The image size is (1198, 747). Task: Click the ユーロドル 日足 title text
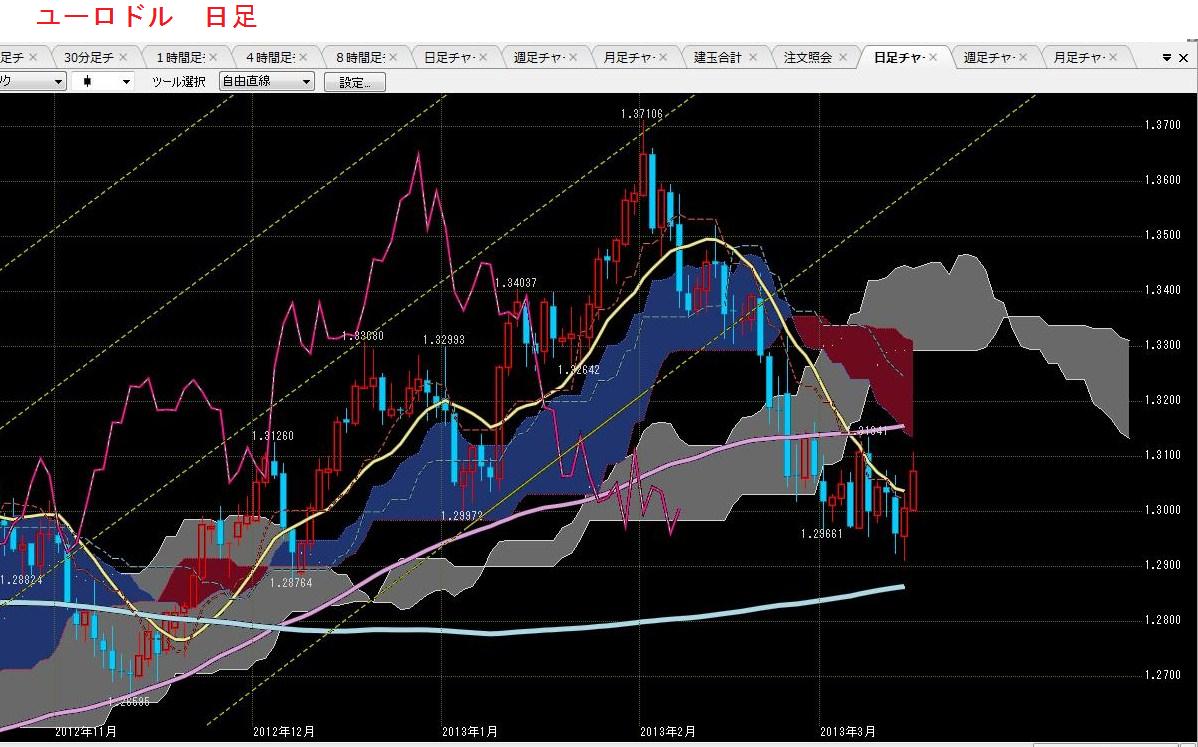pos(147,17)
